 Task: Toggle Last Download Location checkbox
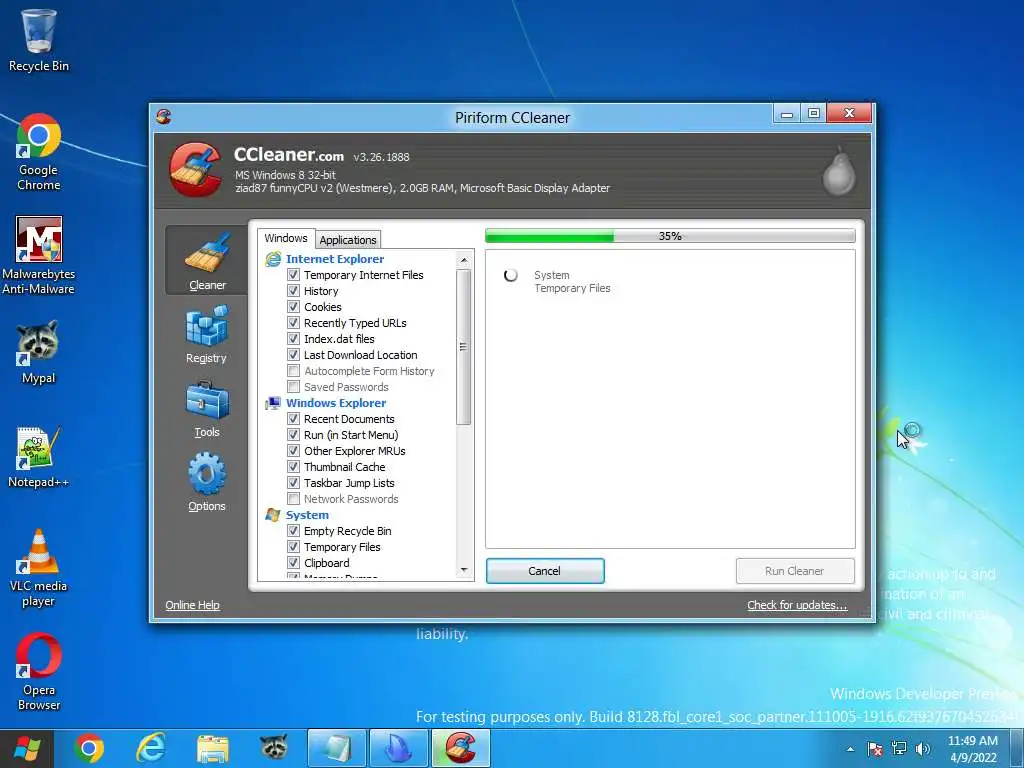pyautogui.click(x=293, y=355)
